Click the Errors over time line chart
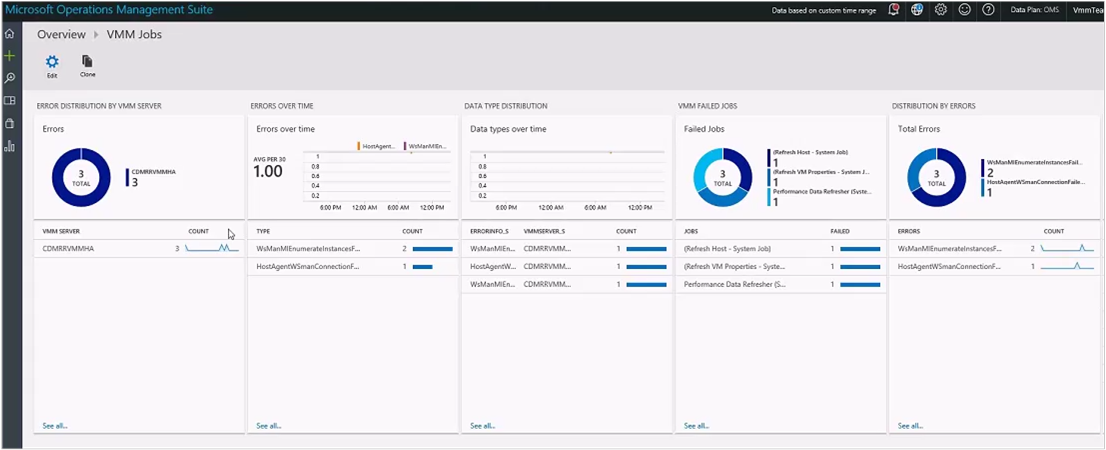Screen dimensions: 1106x450 pyautogui.click(x=377, y=176)
